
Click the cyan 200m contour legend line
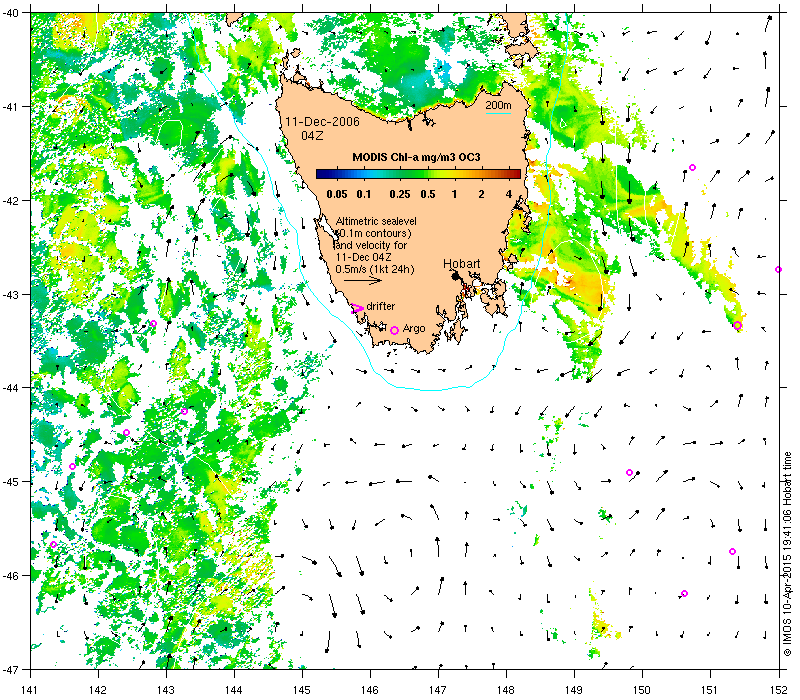pos(498,113)
